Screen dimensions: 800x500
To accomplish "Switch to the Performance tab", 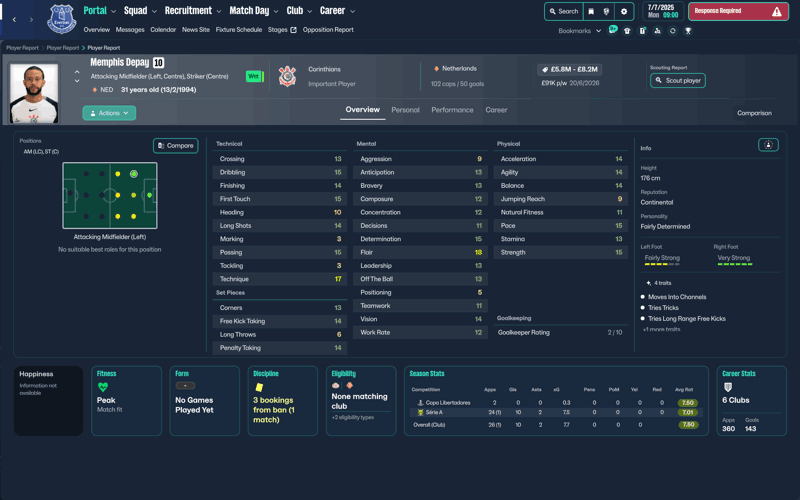I will pyautogui.click(x=452, y=110).
